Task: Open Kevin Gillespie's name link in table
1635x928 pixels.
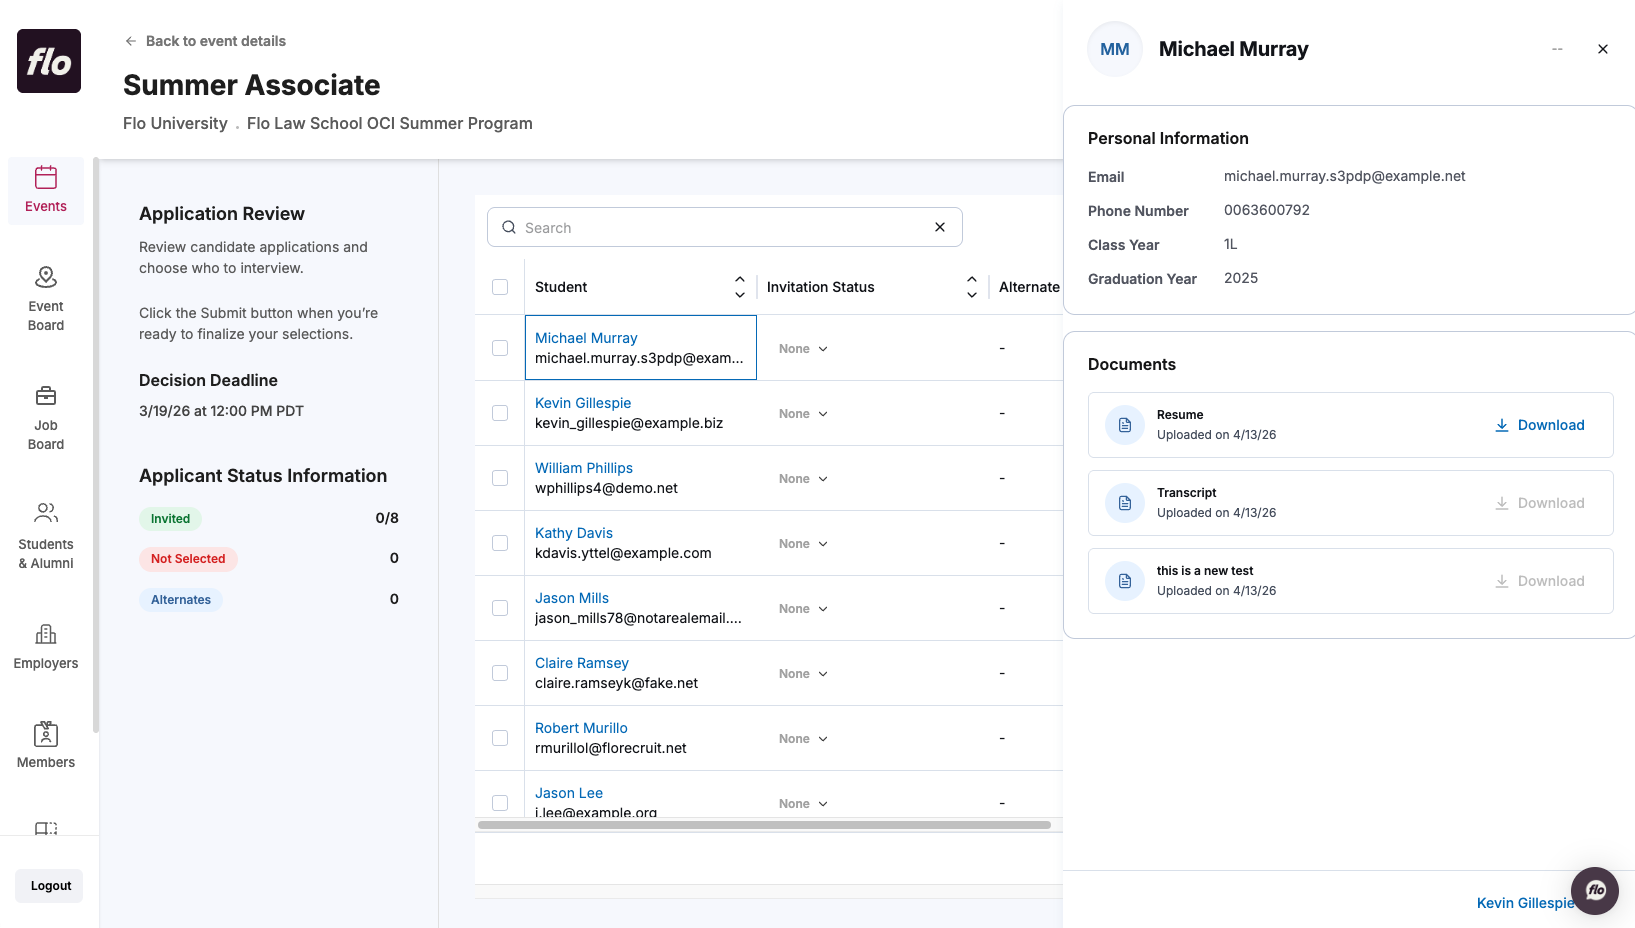Action: (x=583, y=403)
